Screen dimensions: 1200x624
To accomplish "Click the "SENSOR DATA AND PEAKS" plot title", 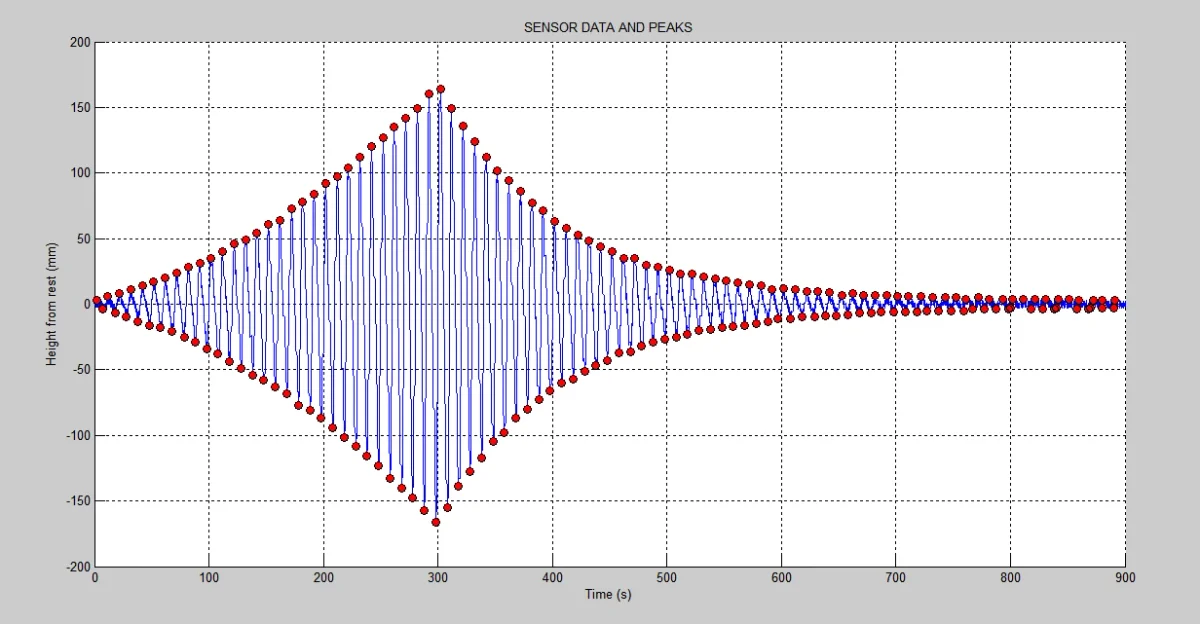I will 608,28.
